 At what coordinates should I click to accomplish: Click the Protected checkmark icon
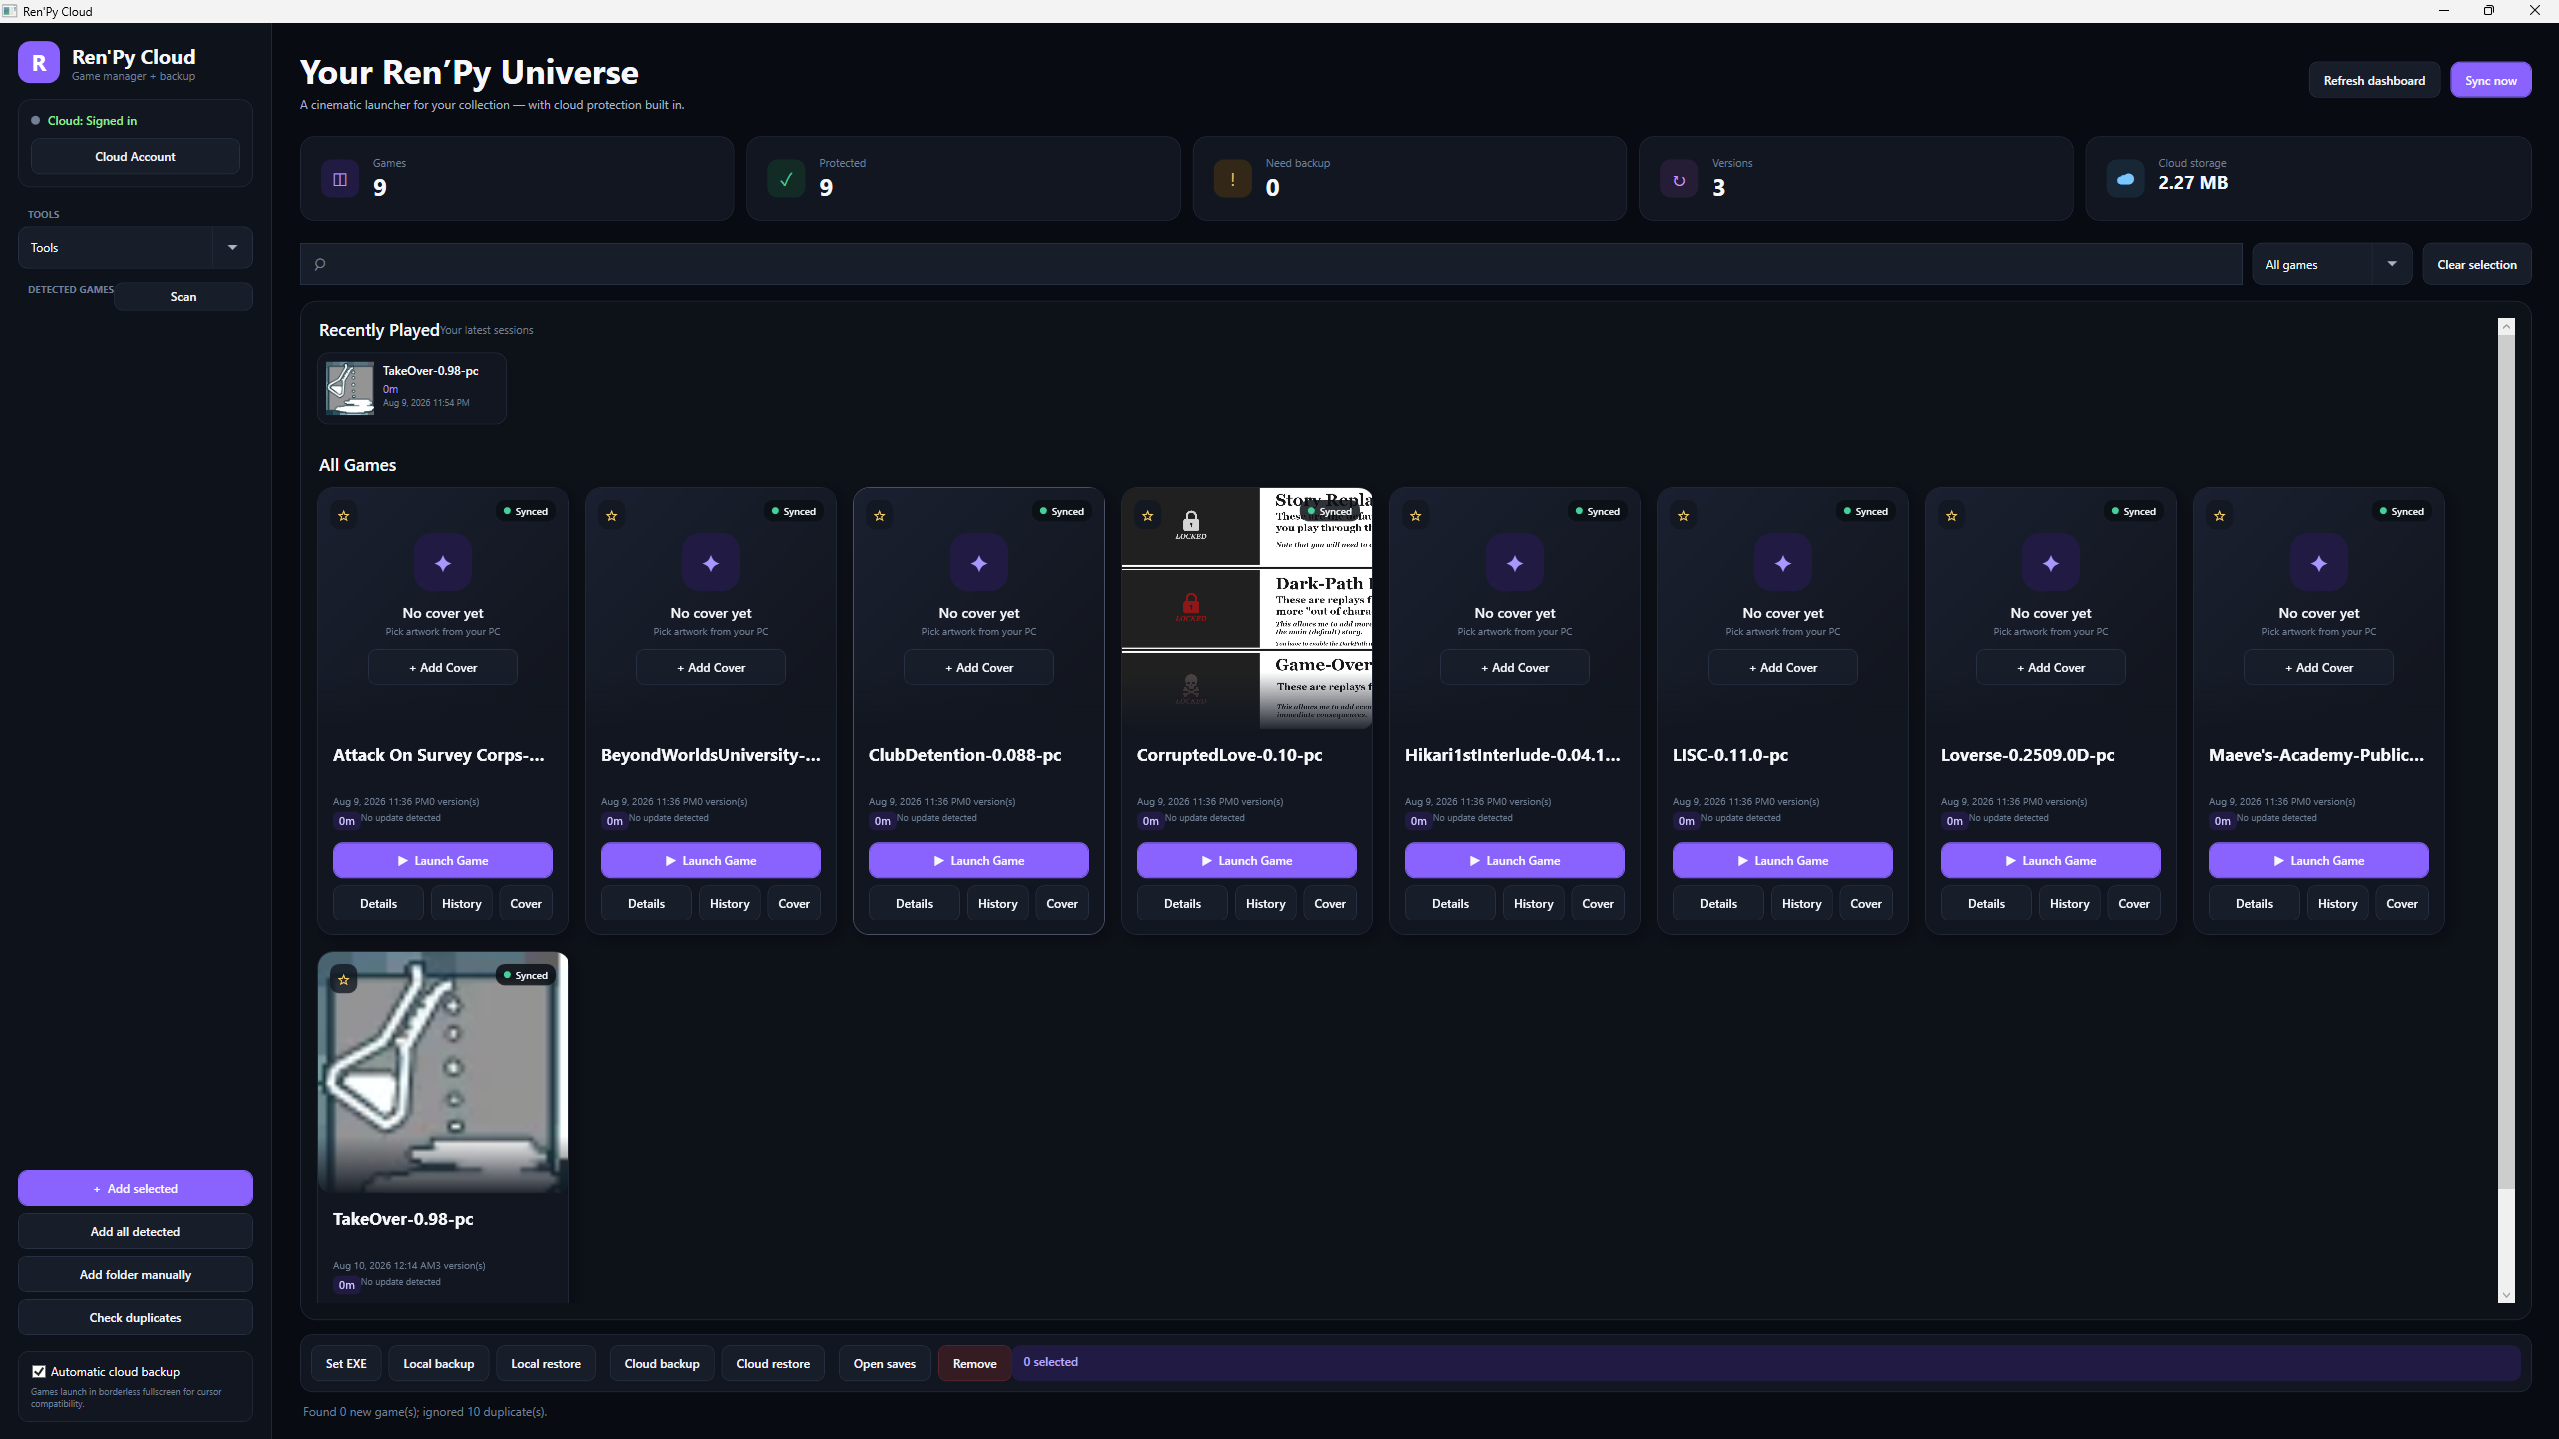click(786, 180)
